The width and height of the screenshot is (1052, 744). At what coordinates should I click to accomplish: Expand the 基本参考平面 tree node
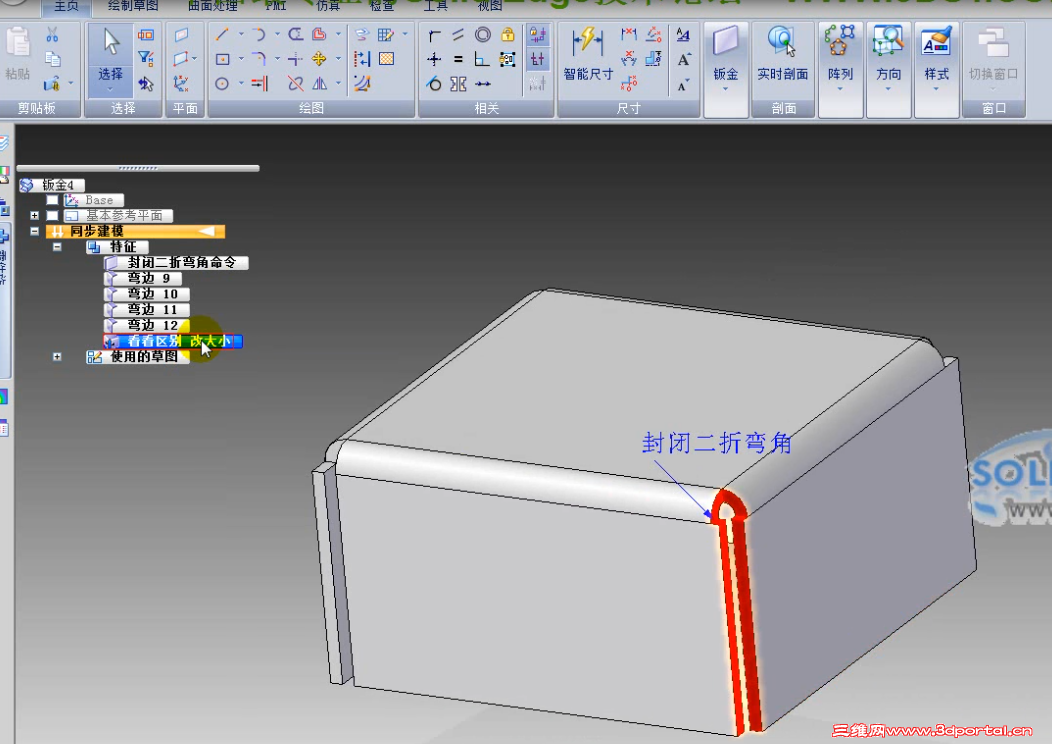[34, 215]
